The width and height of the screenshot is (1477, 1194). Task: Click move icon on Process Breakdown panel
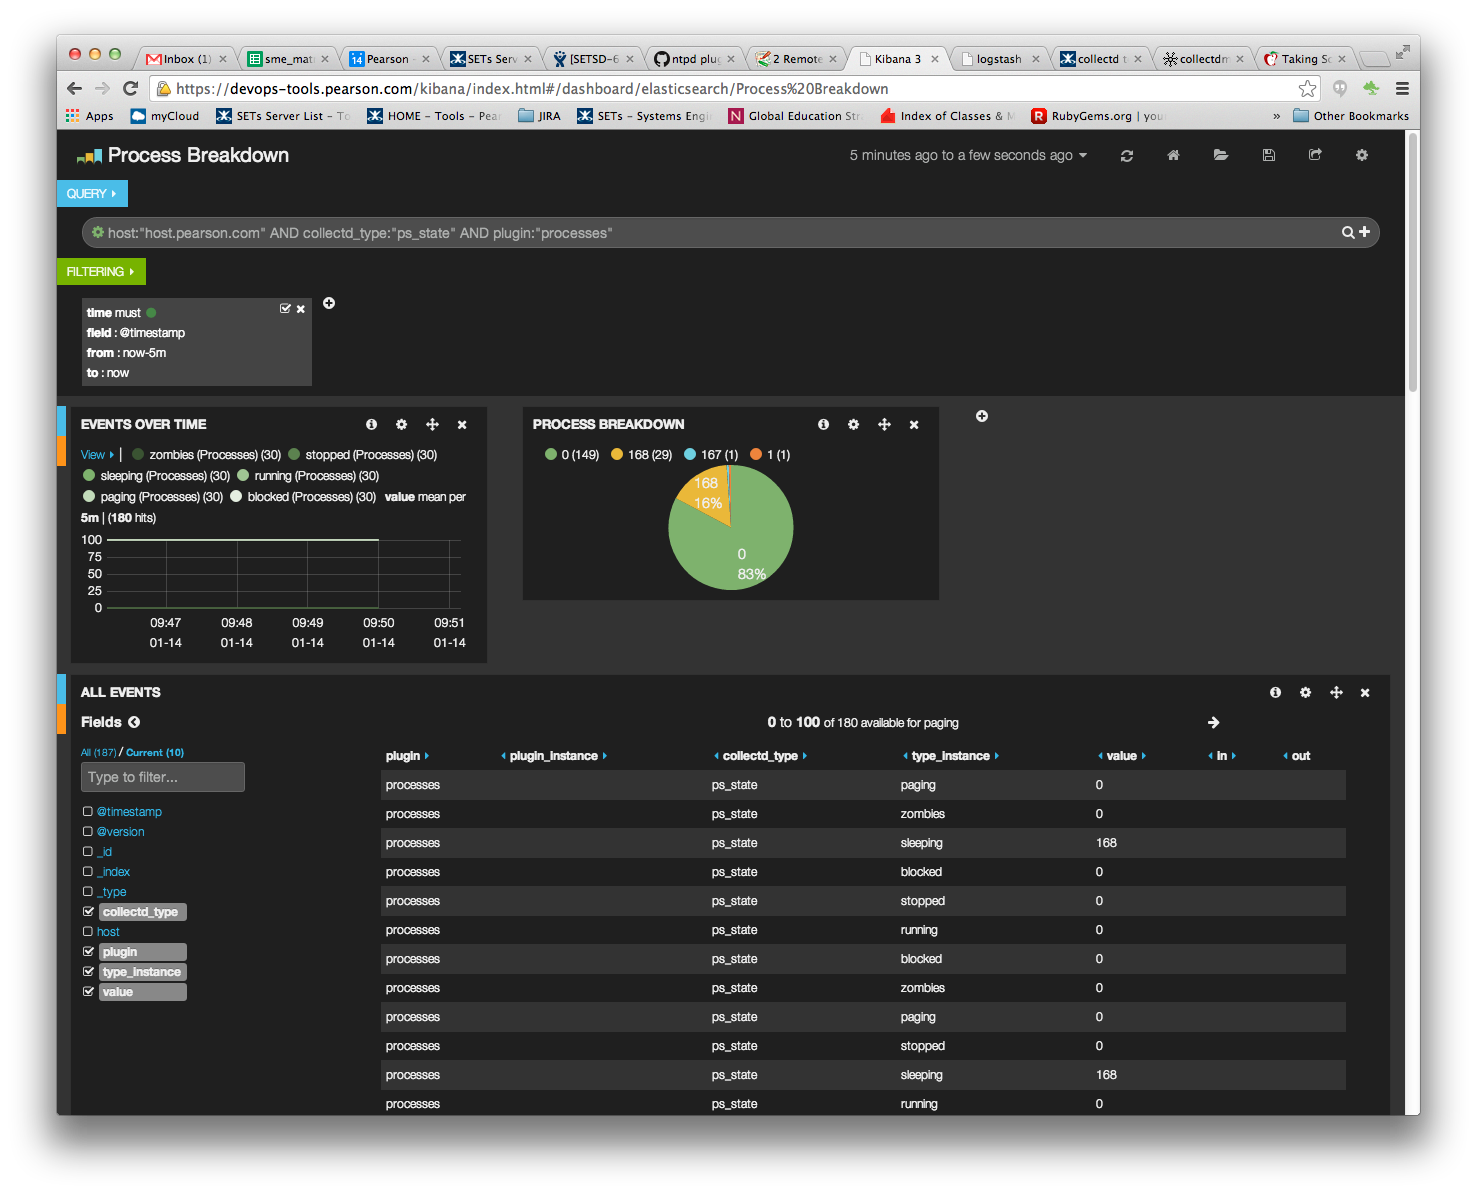(x=884, y=424)
